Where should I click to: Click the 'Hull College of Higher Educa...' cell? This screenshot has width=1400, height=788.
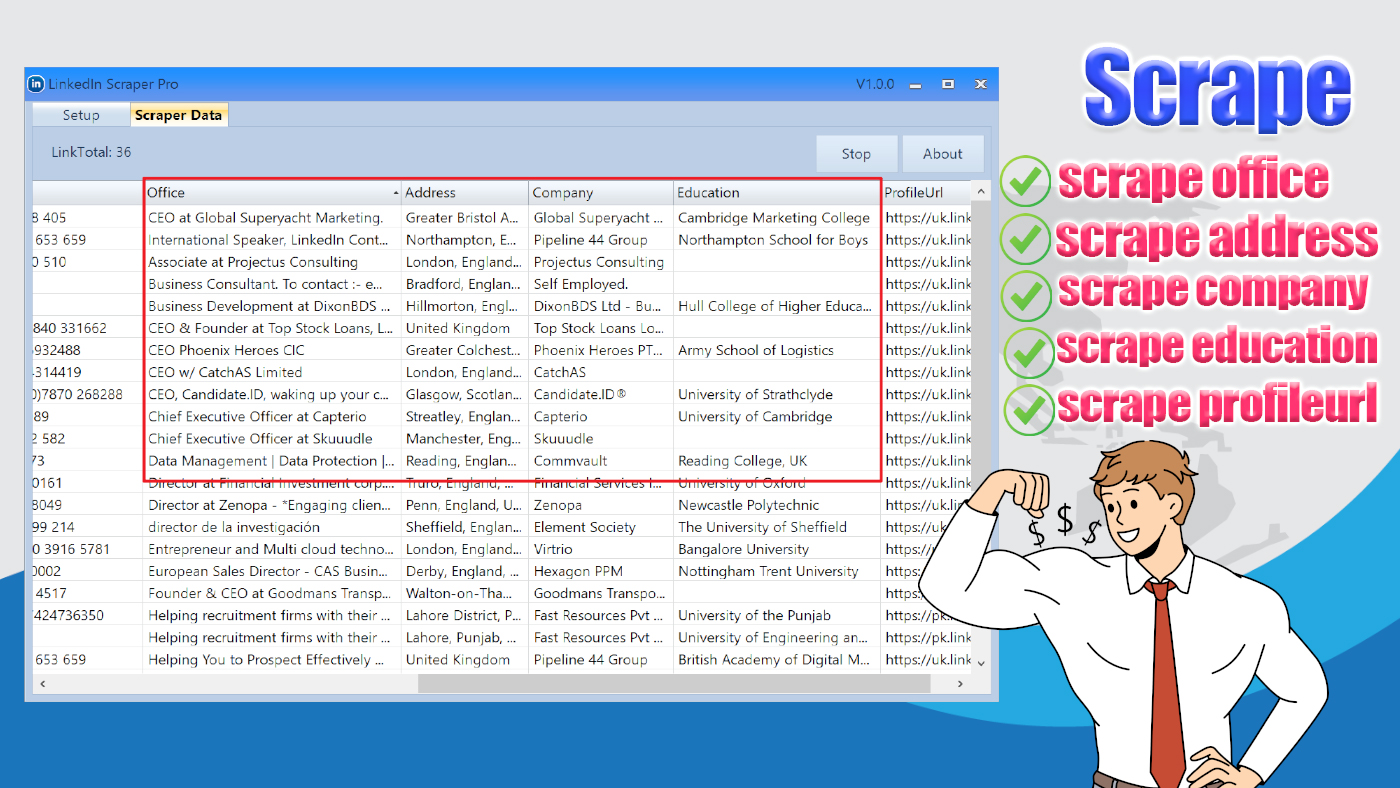pos(777,306)
